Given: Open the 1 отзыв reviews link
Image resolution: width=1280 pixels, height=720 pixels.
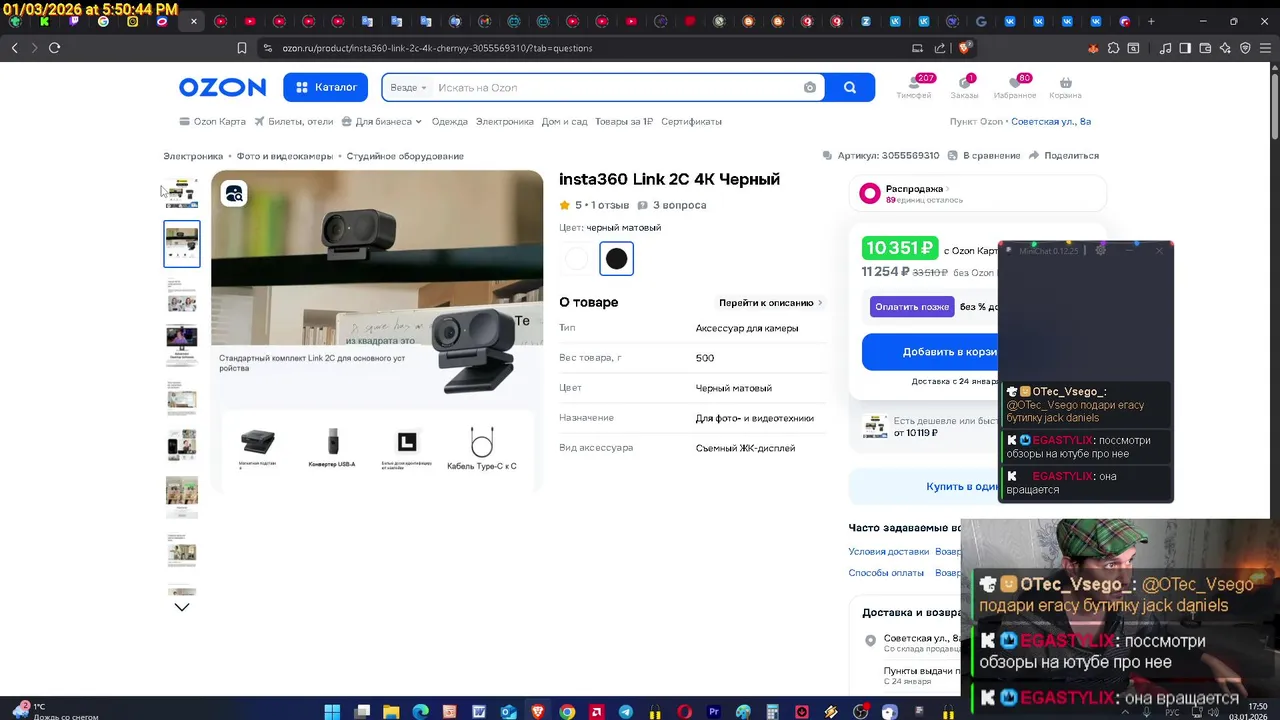Looking at the screenshot, I should [x=609, y=205].
